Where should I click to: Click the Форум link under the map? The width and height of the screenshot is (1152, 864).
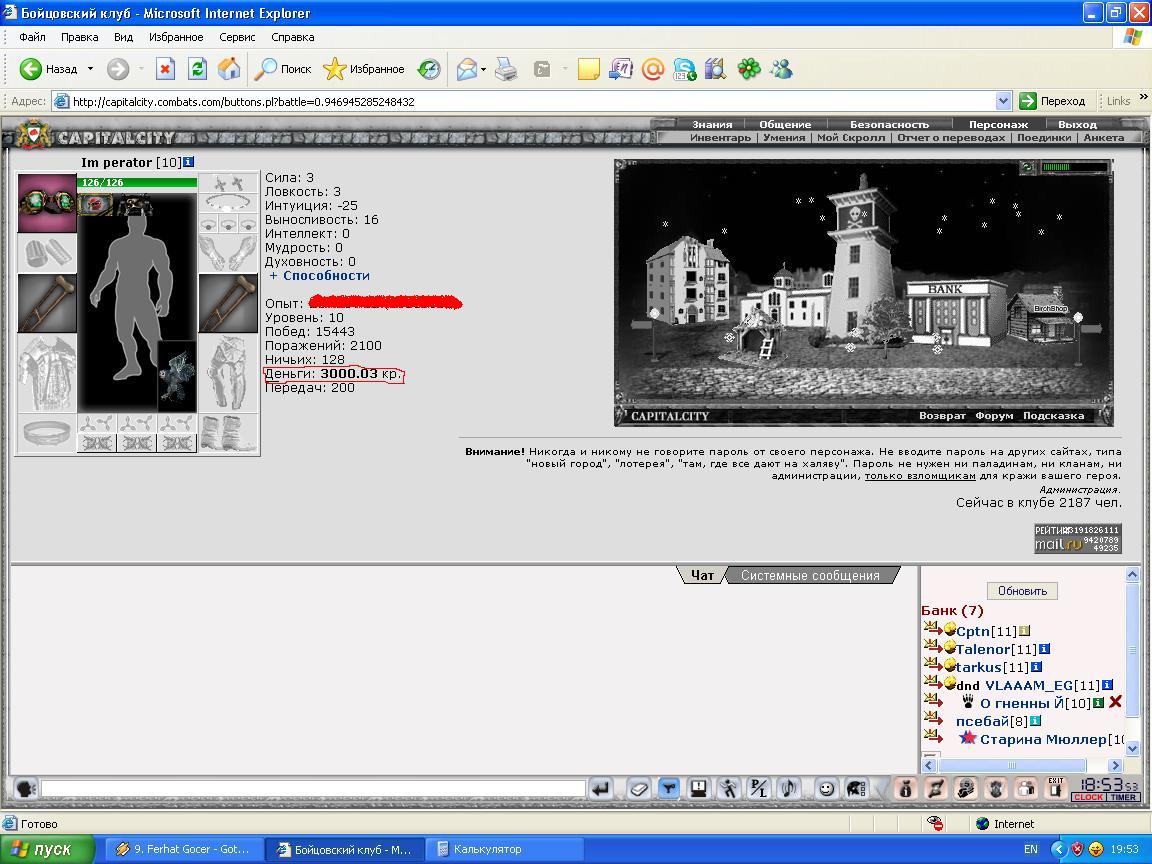(994, 416)
